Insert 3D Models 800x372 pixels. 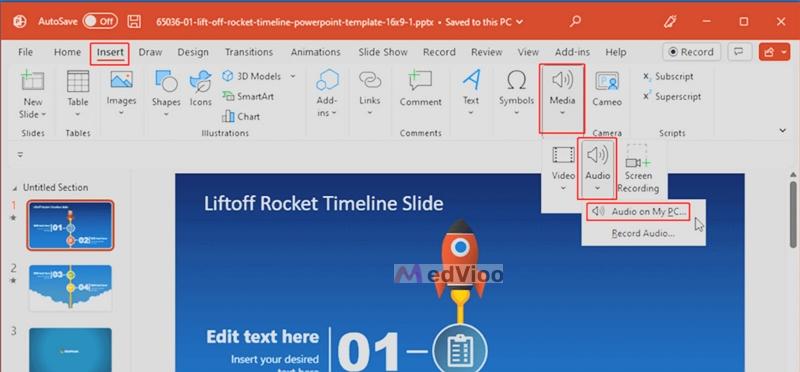coord(253,77)
